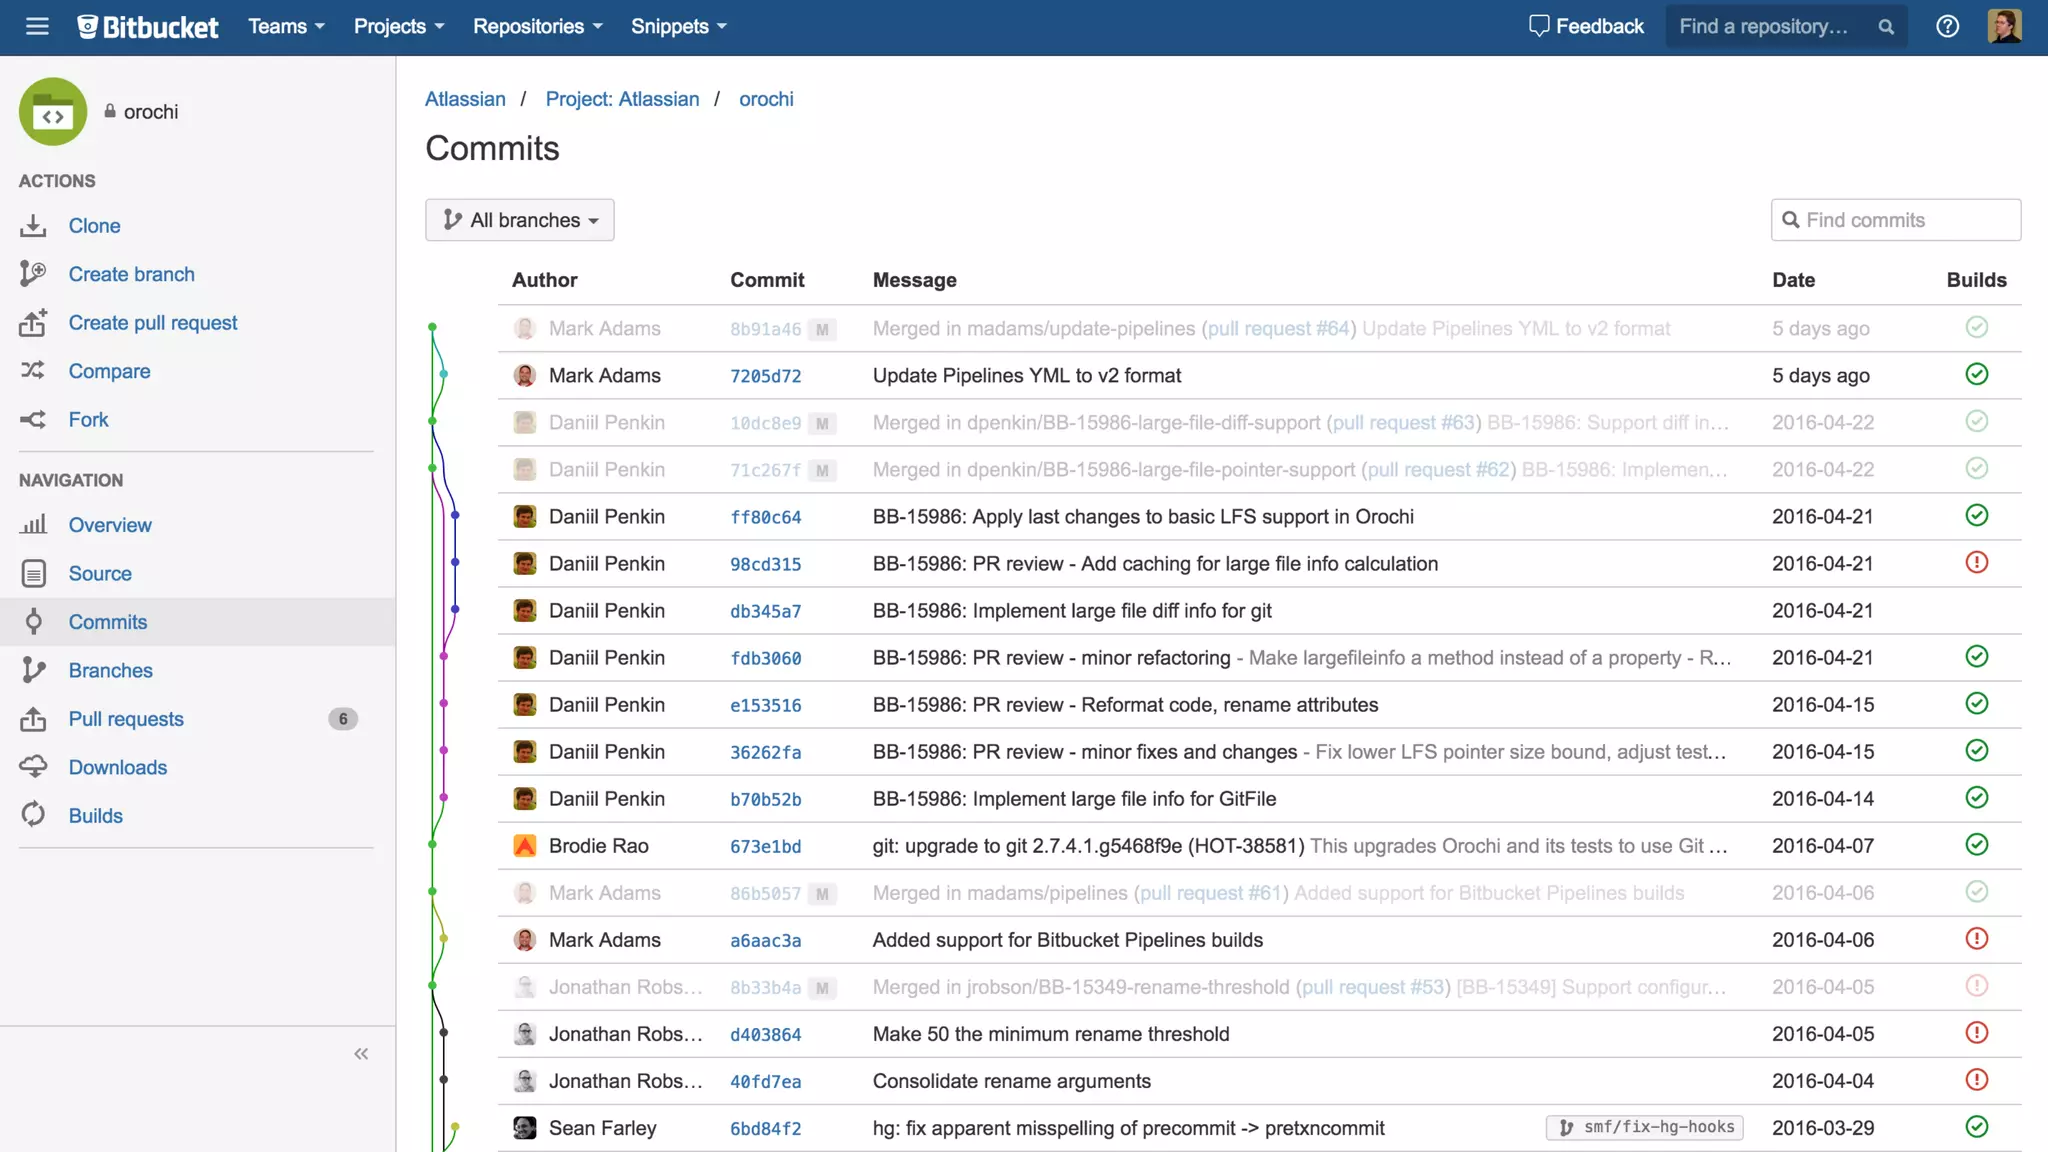Click the Compare shuffle icon
This screenshot has height=1152, width=2048.
pyautogui.click(x=33, y=371)
